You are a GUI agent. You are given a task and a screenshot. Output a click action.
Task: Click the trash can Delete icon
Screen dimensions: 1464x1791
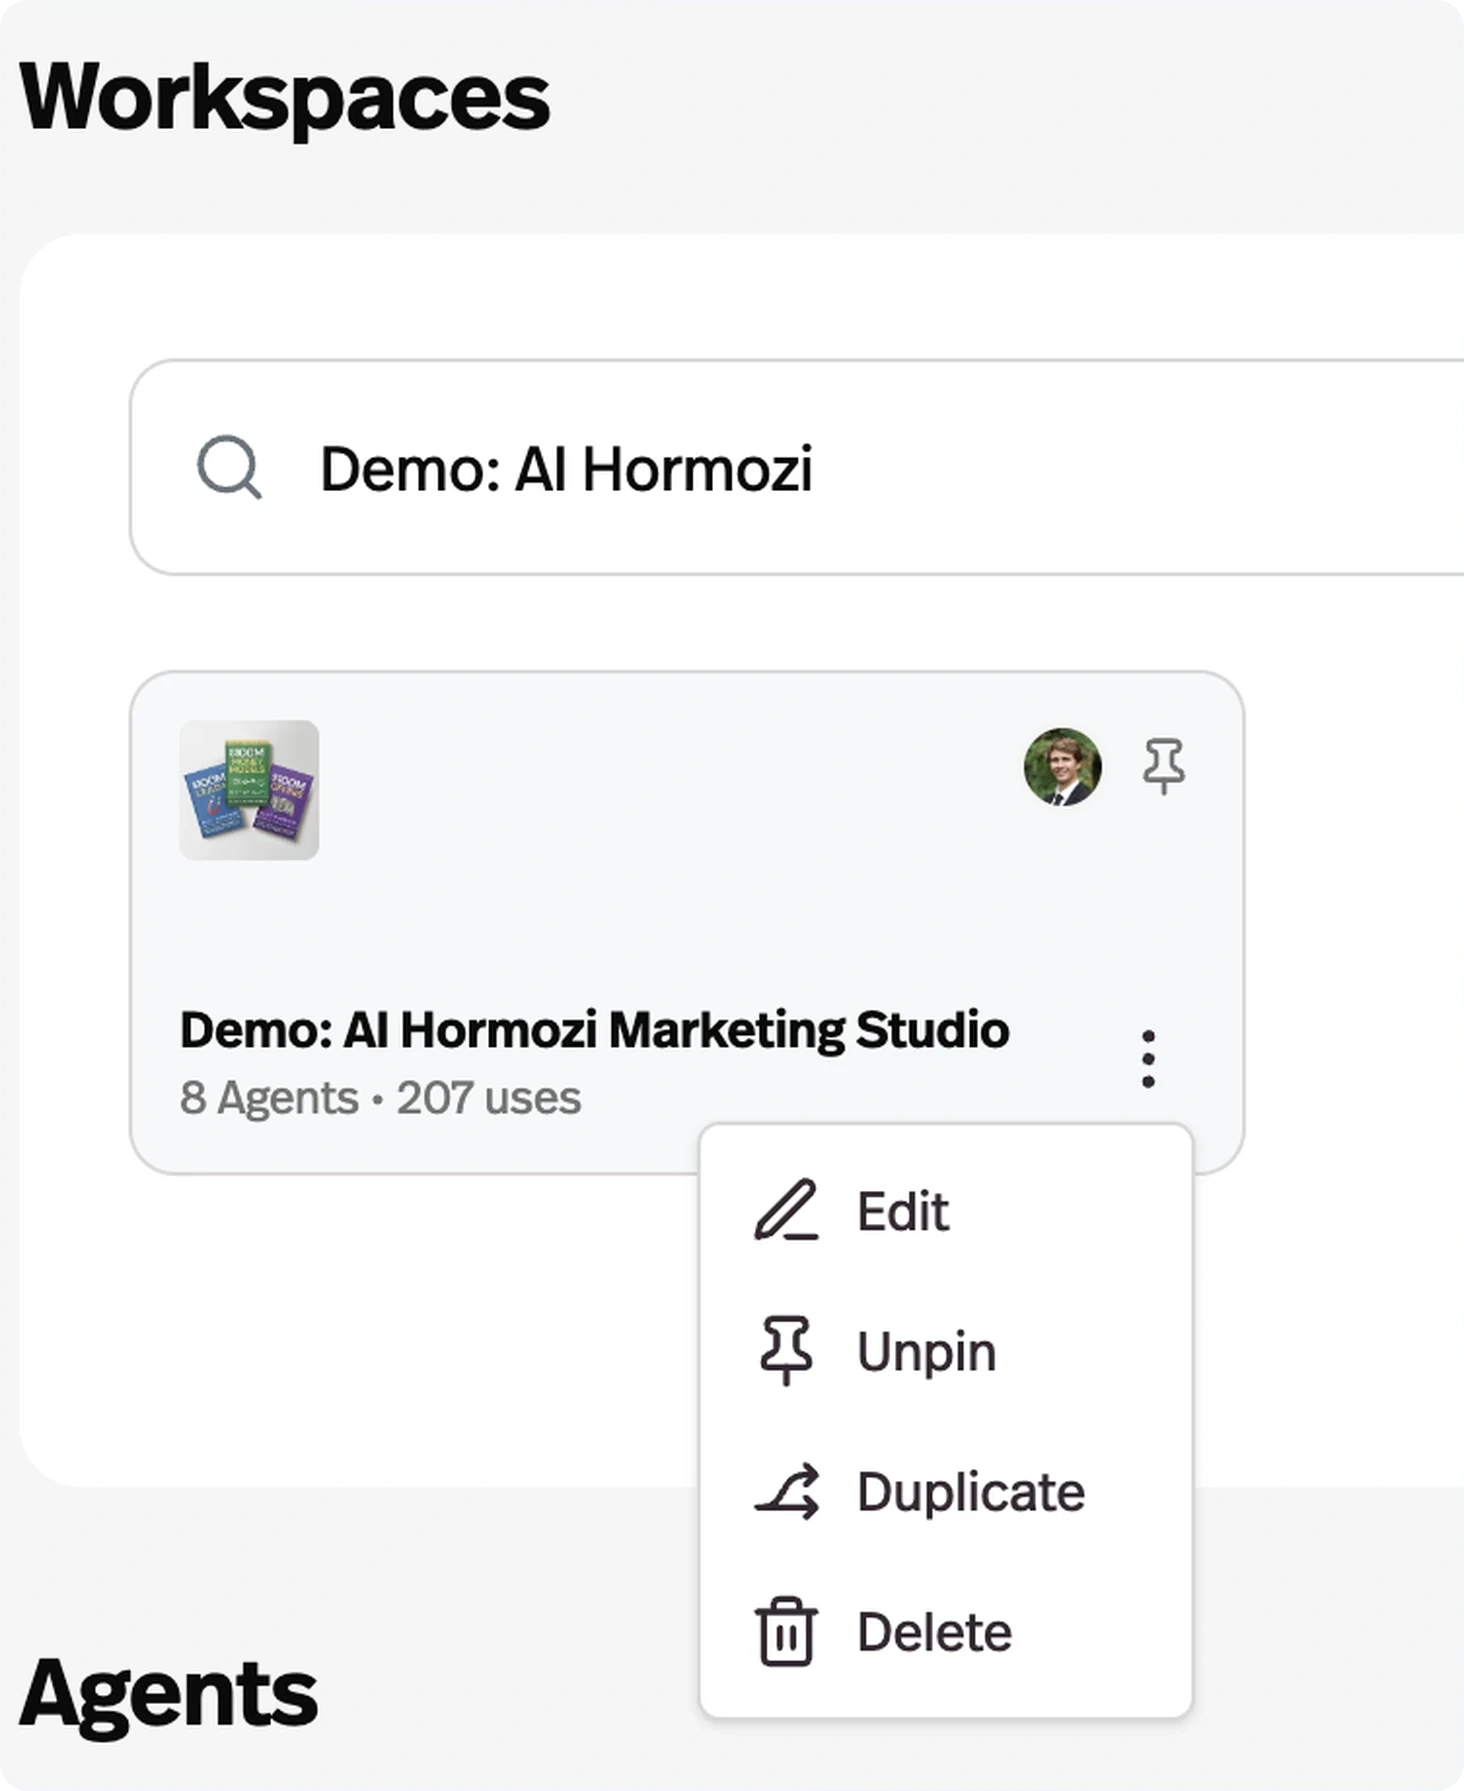point(786,1631)
